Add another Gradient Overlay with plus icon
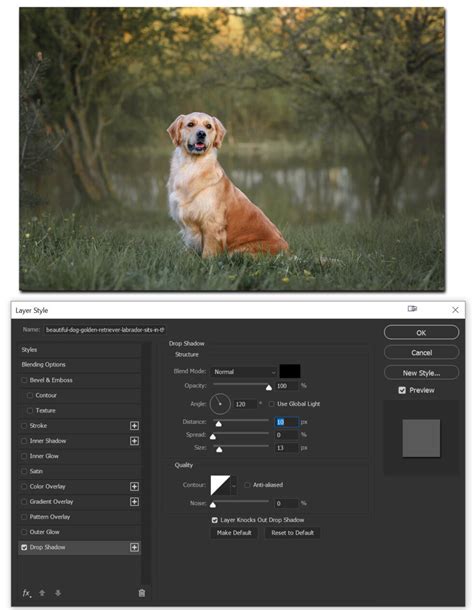The width and height of the screenshot is (474, 610). click(134, 501)
